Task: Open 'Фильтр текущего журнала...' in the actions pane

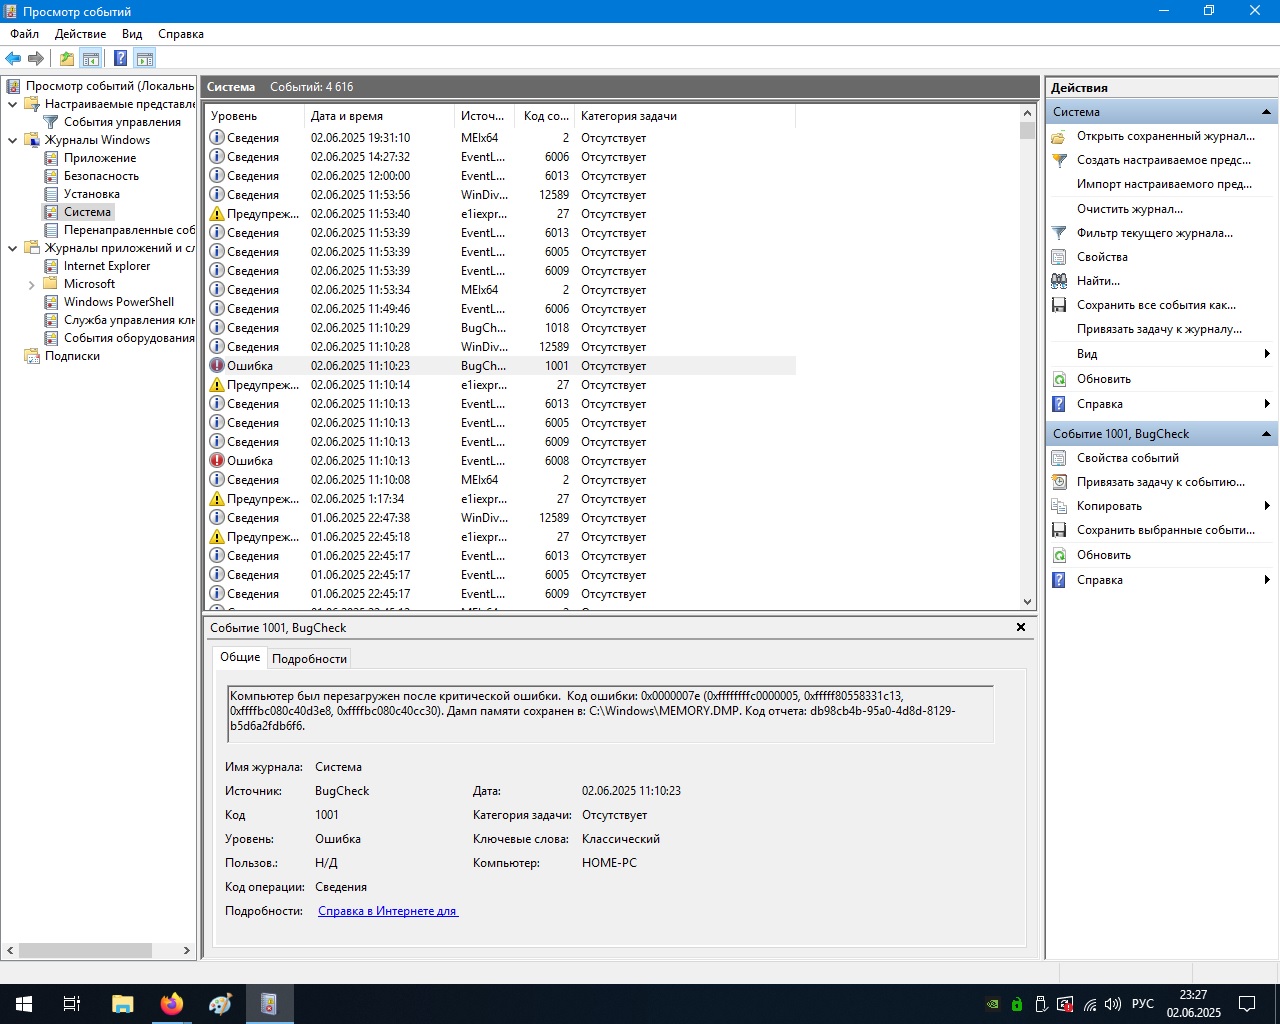Action: (1154, 233)
